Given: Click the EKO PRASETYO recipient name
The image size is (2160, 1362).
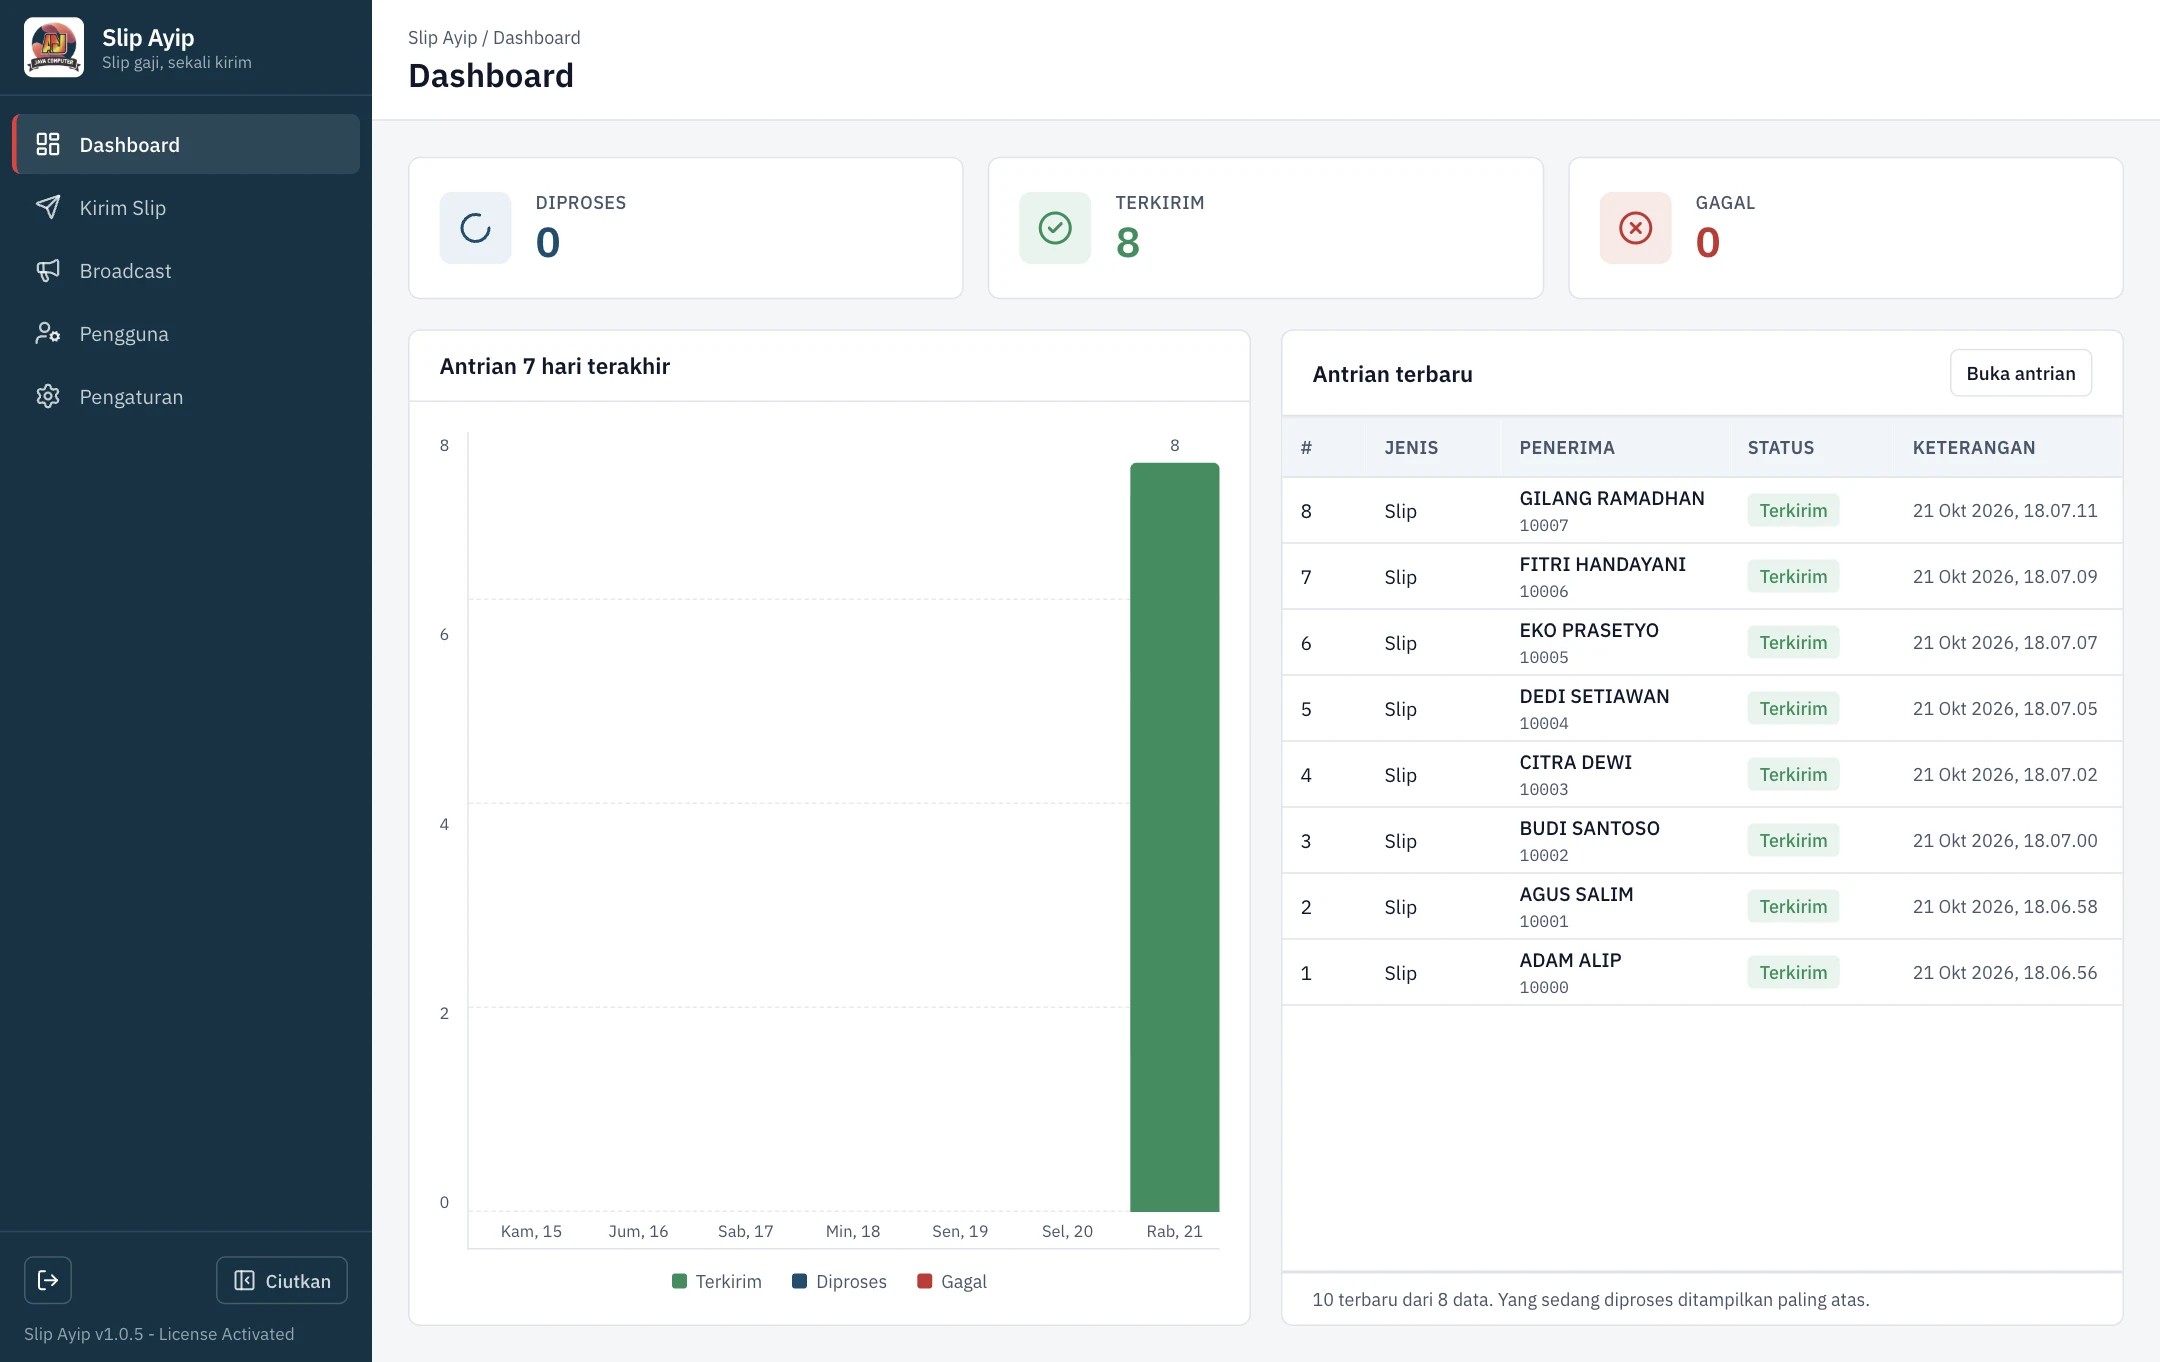Looking at the screenshot, I should tap(1588, 630).
